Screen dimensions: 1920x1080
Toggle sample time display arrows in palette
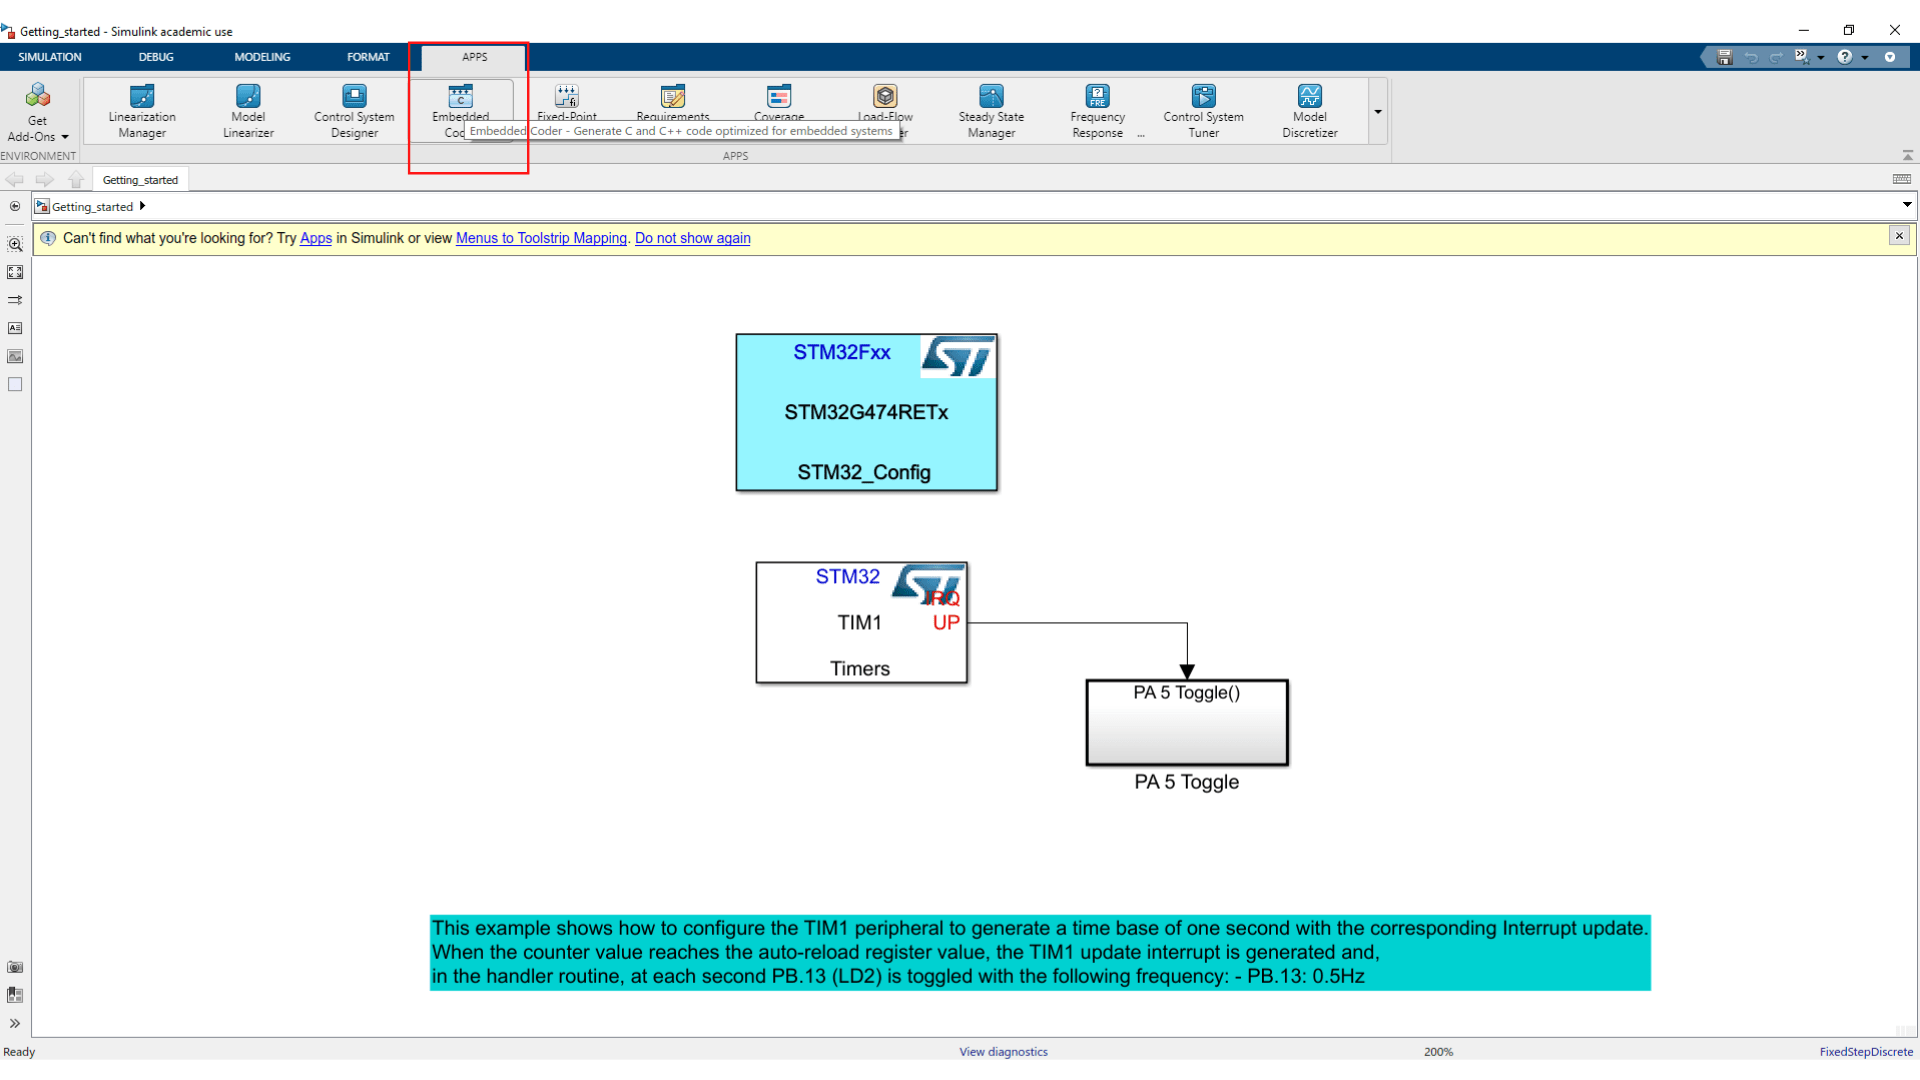coord(15,300)
